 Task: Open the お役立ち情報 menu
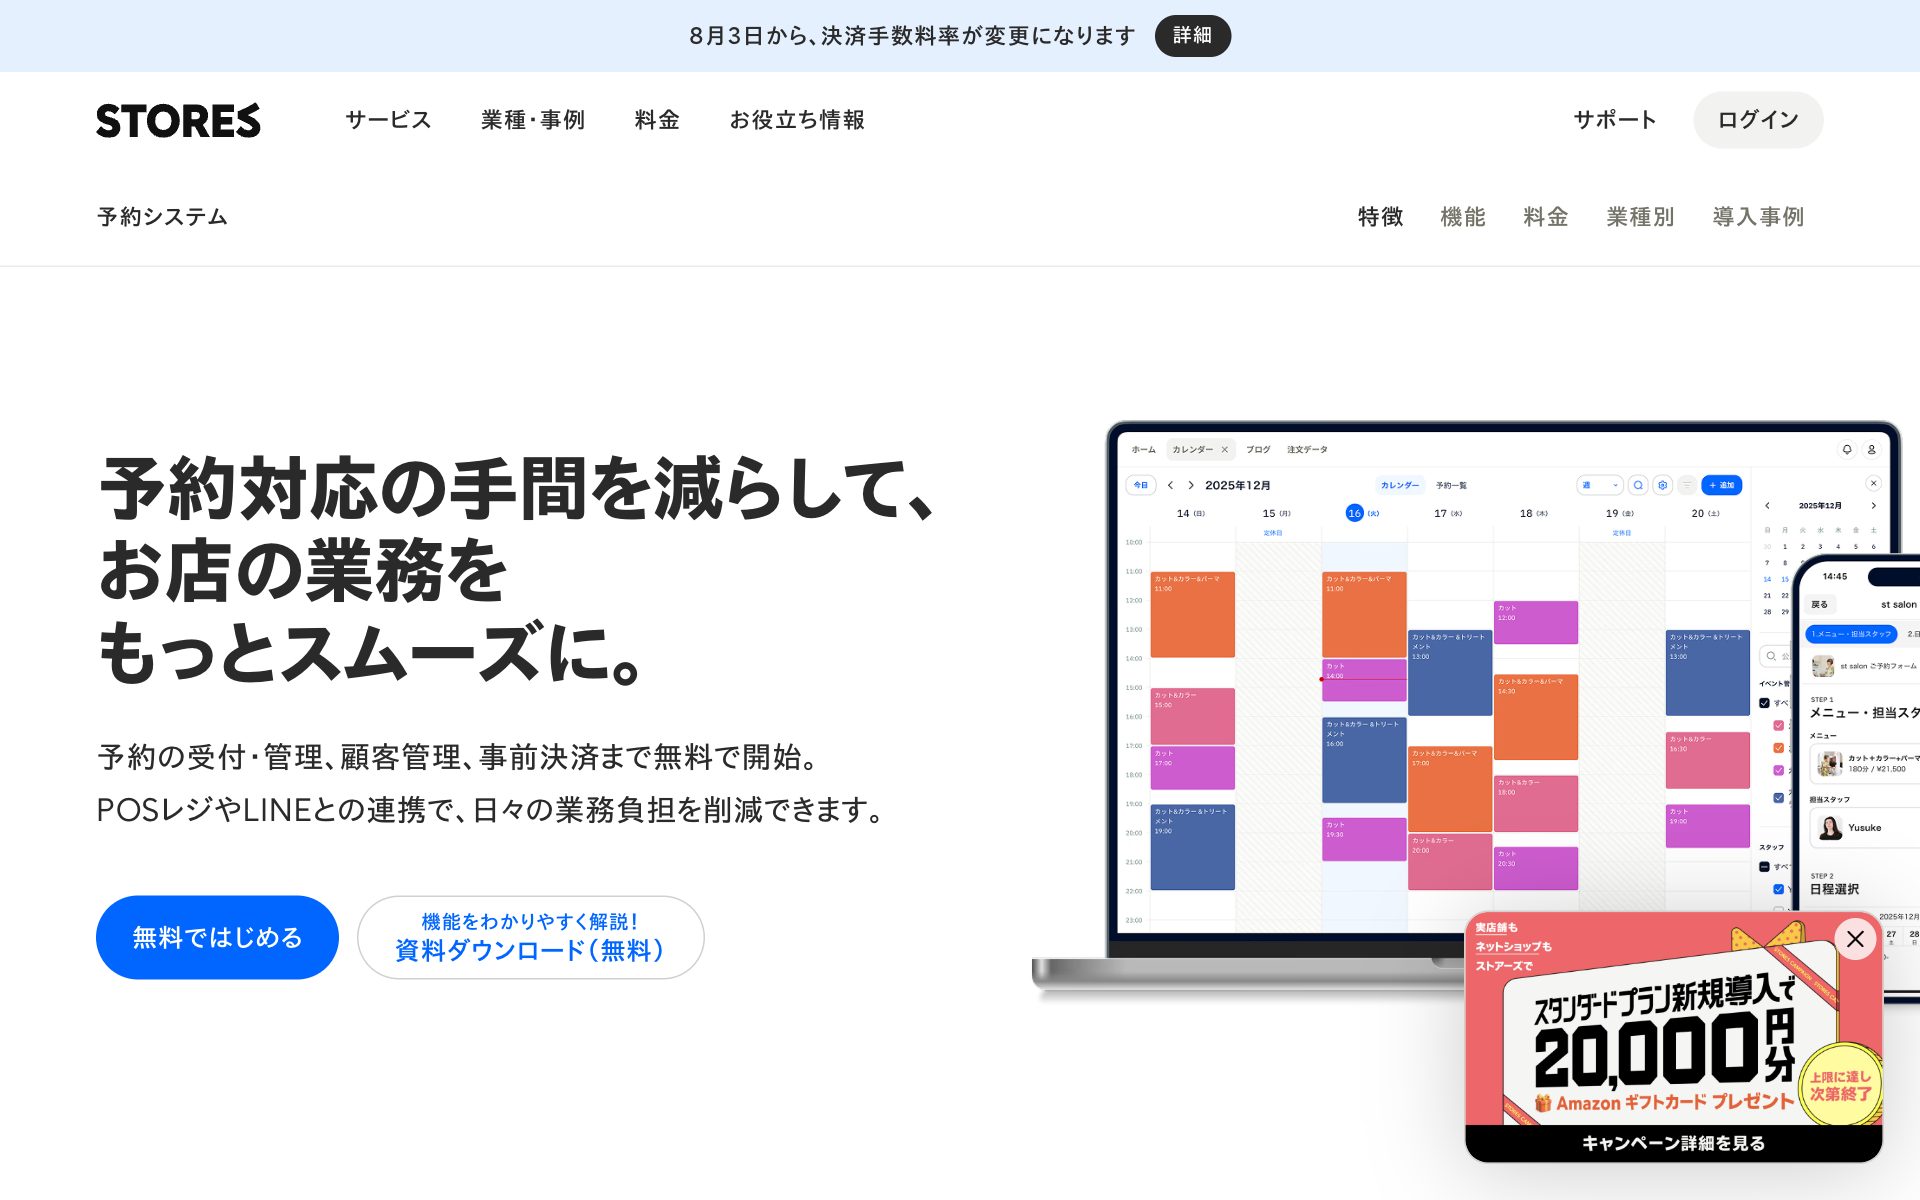(797, 120)
